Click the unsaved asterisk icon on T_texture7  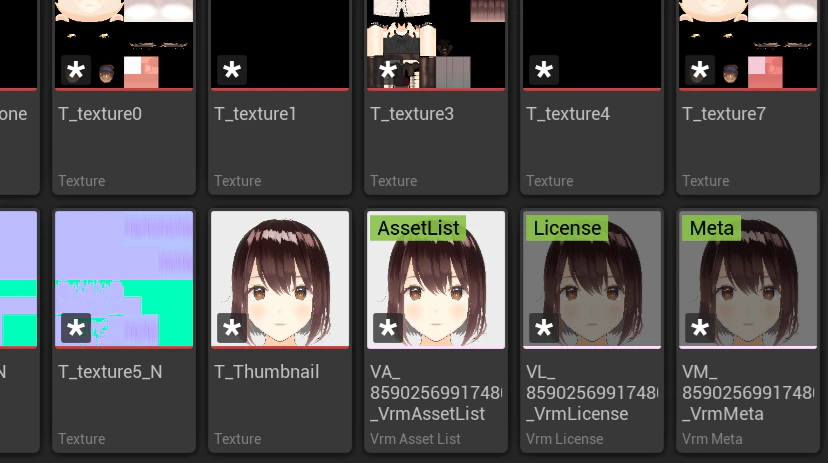700,70
